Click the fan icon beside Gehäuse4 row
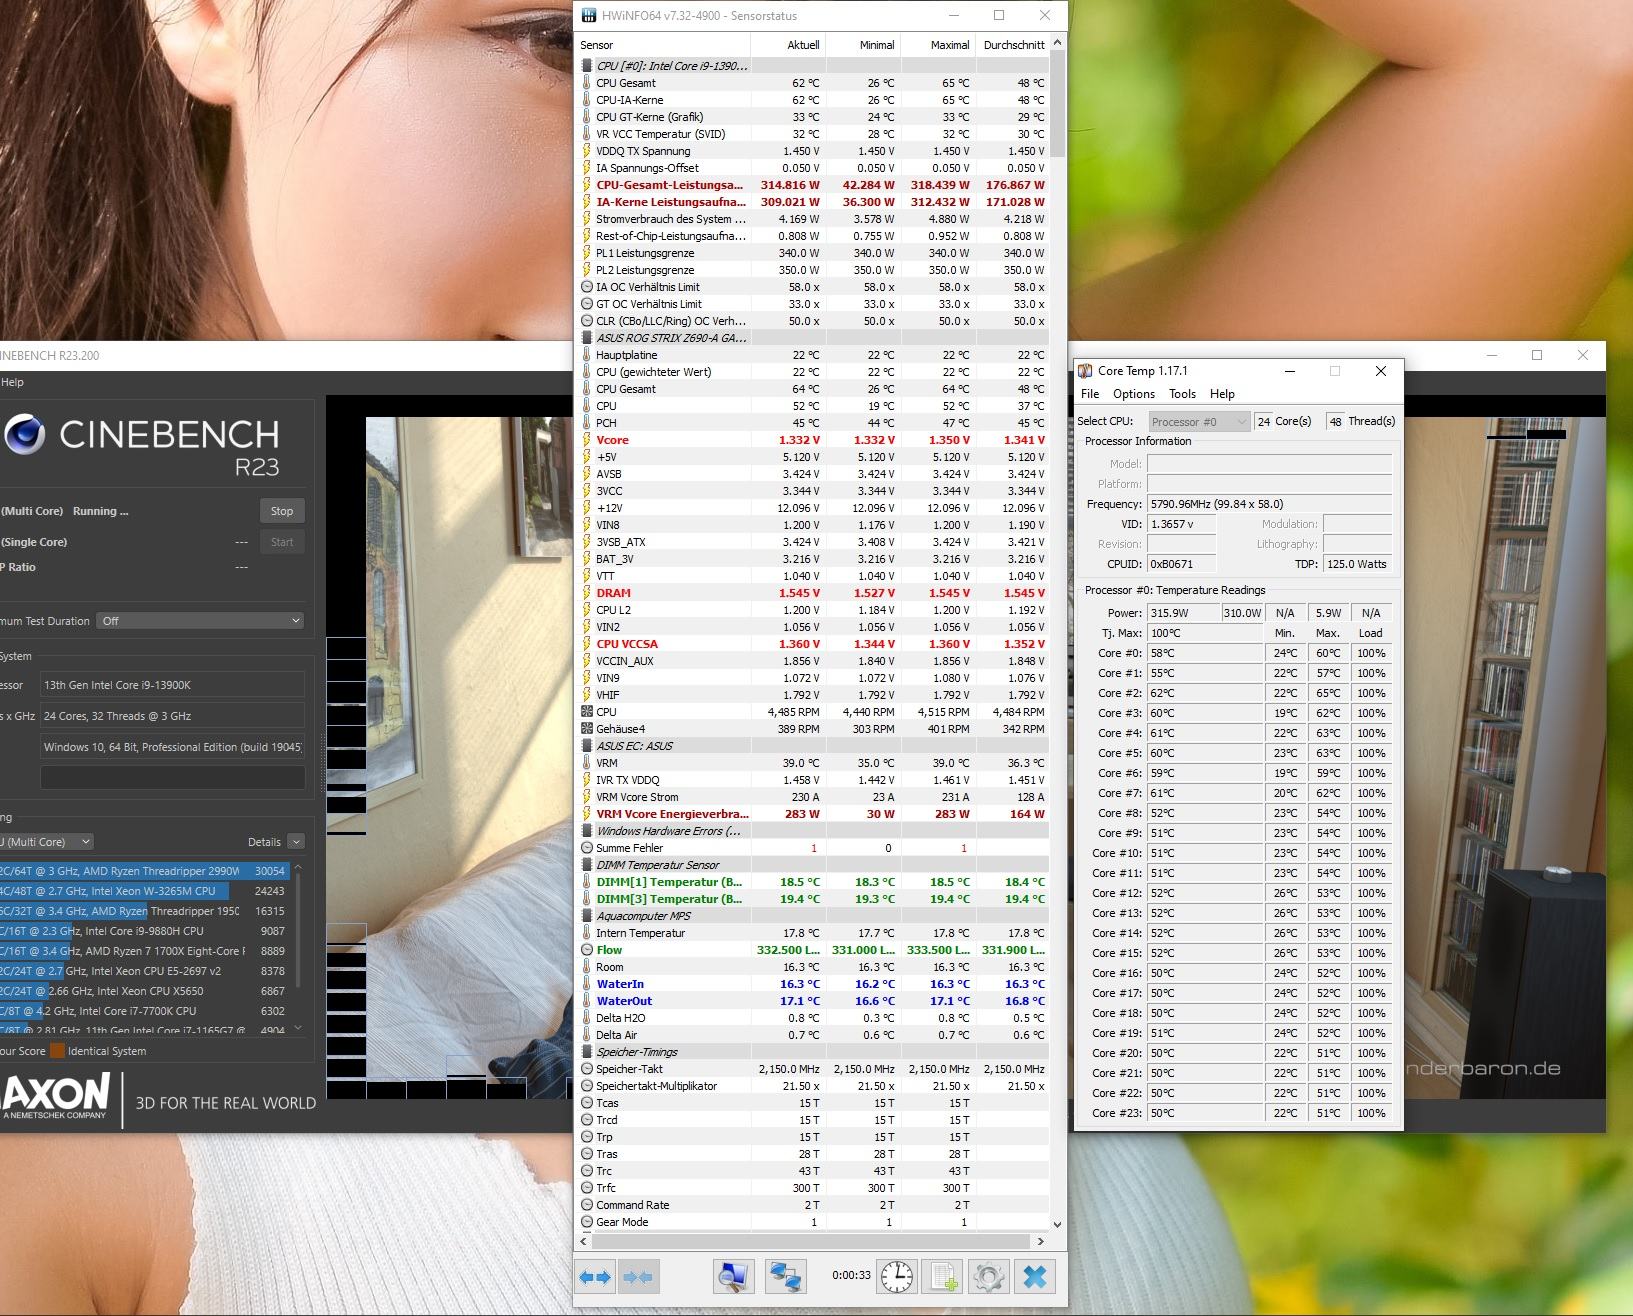This screenshot has height=1316, width=1633. point(587,729)
